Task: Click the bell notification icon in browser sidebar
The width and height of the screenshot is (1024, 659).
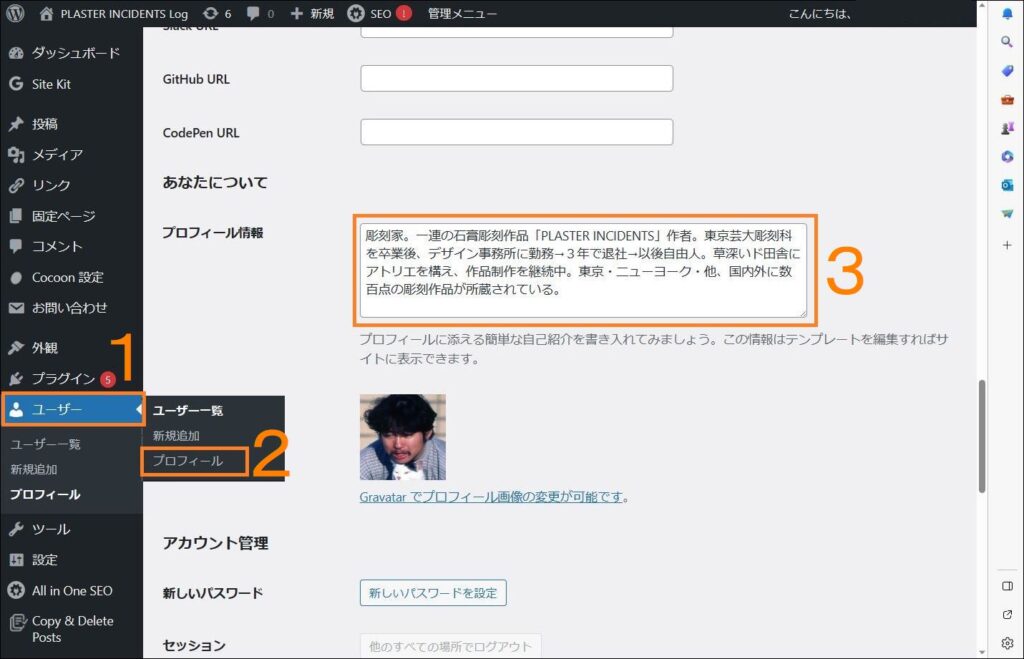Action: pyautogui.click(x=1007, y=14)
